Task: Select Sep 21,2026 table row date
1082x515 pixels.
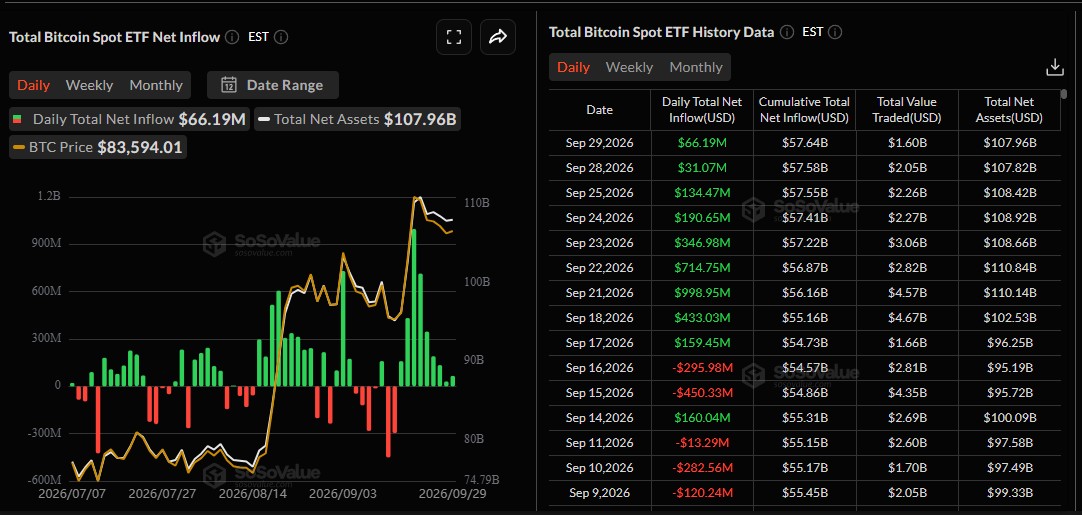Action: [x=600, y=293]
